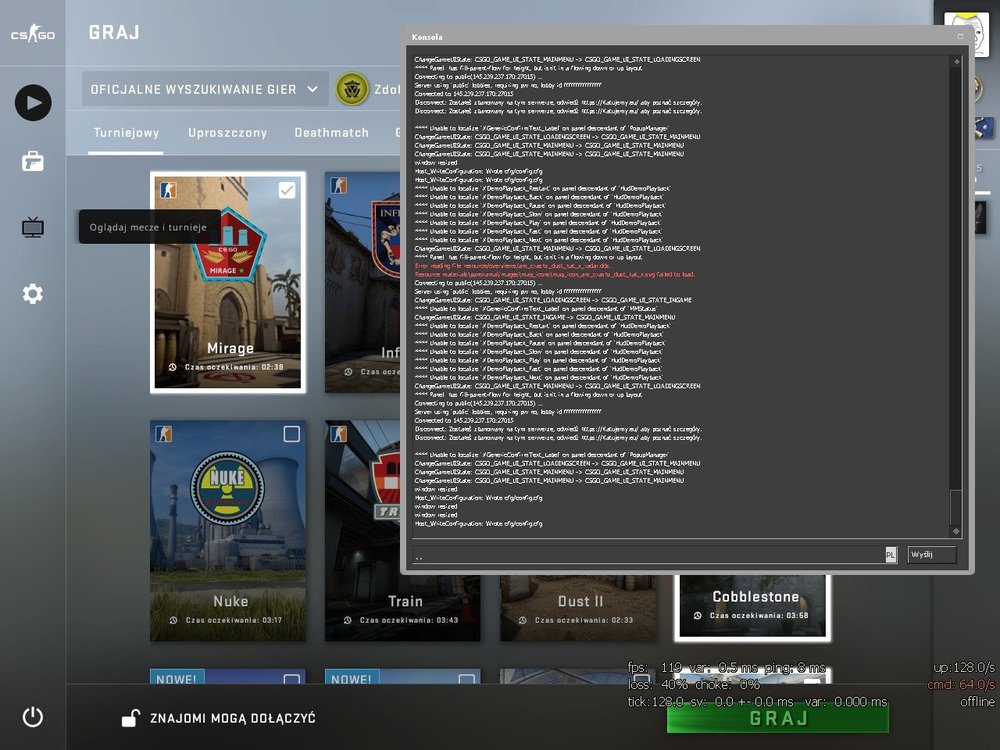Image resolution: width=1000 pixels, height=750 pixels.
Task: Click the padlock lobby permissions icon
Action: [131, 718]
